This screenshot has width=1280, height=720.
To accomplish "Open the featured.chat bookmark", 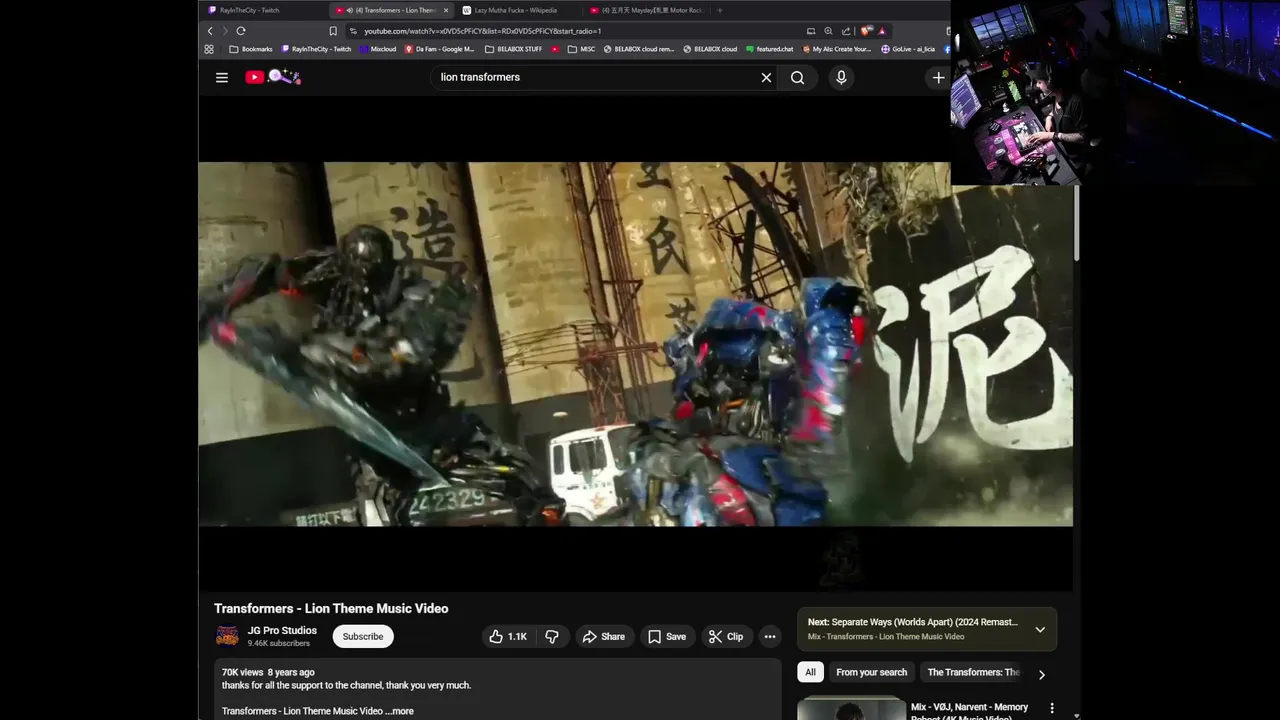I will coord(770,49).
